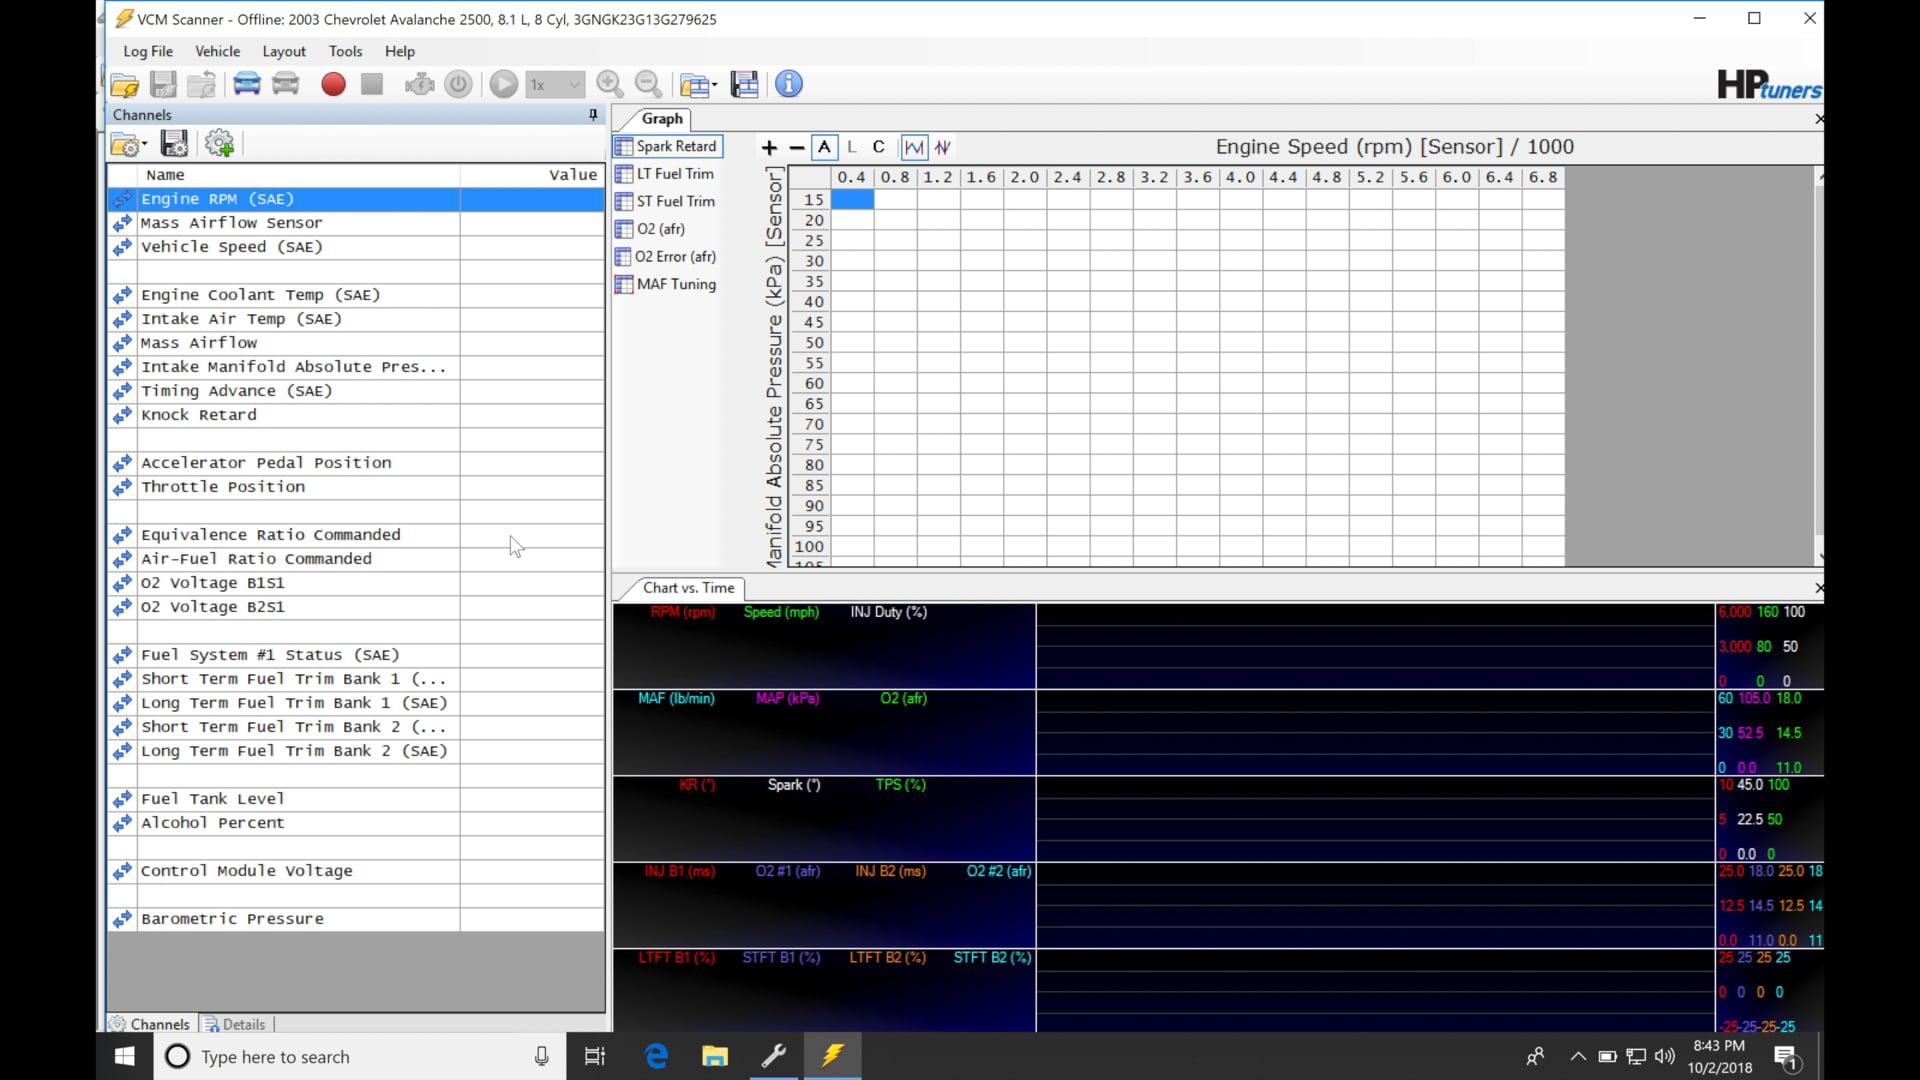Click the graph panel vertical scrollbar
Image resolution: width=1920 pixels, height=1080 pixels.
tap(1819, 360)
